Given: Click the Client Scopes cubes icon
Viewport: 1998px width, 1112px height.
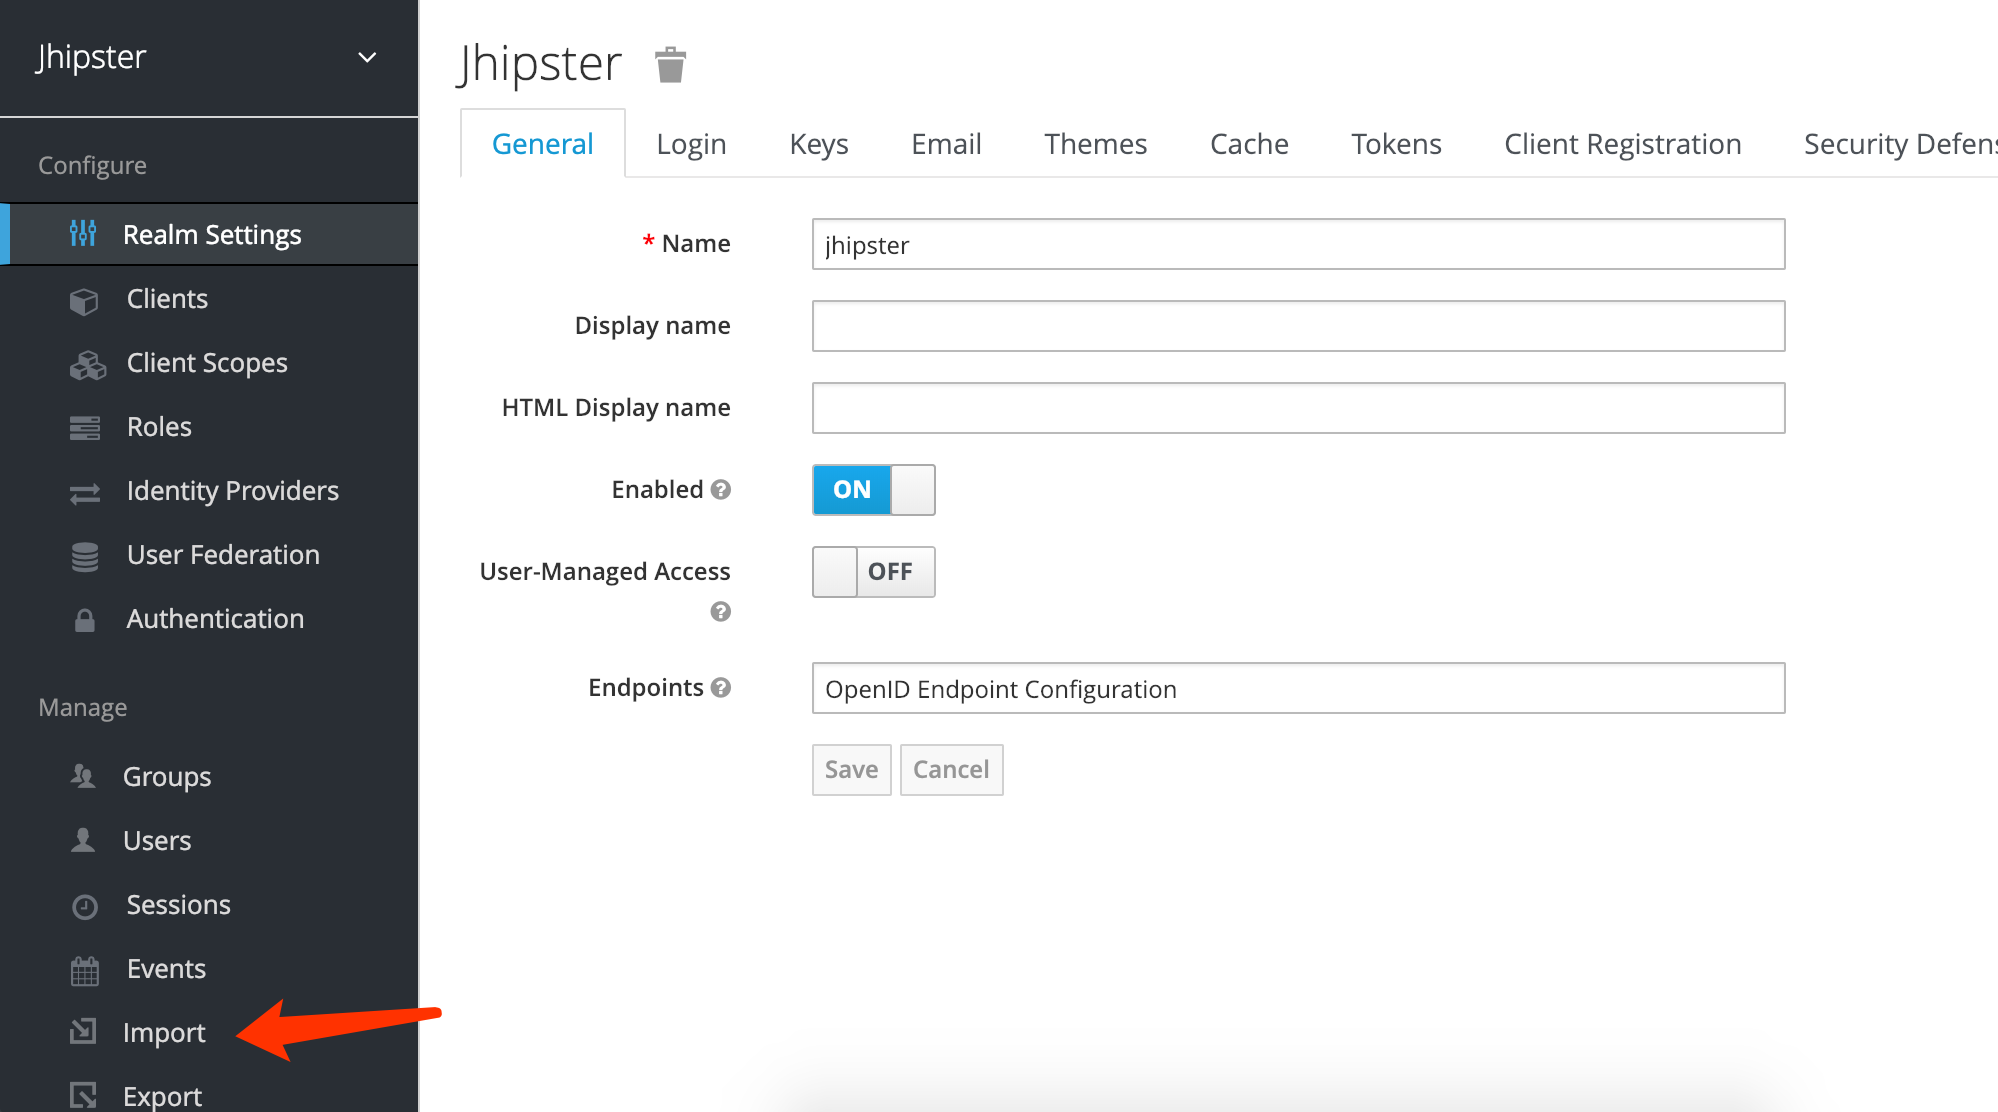Looking at the screenshot, I should point(87,365).
